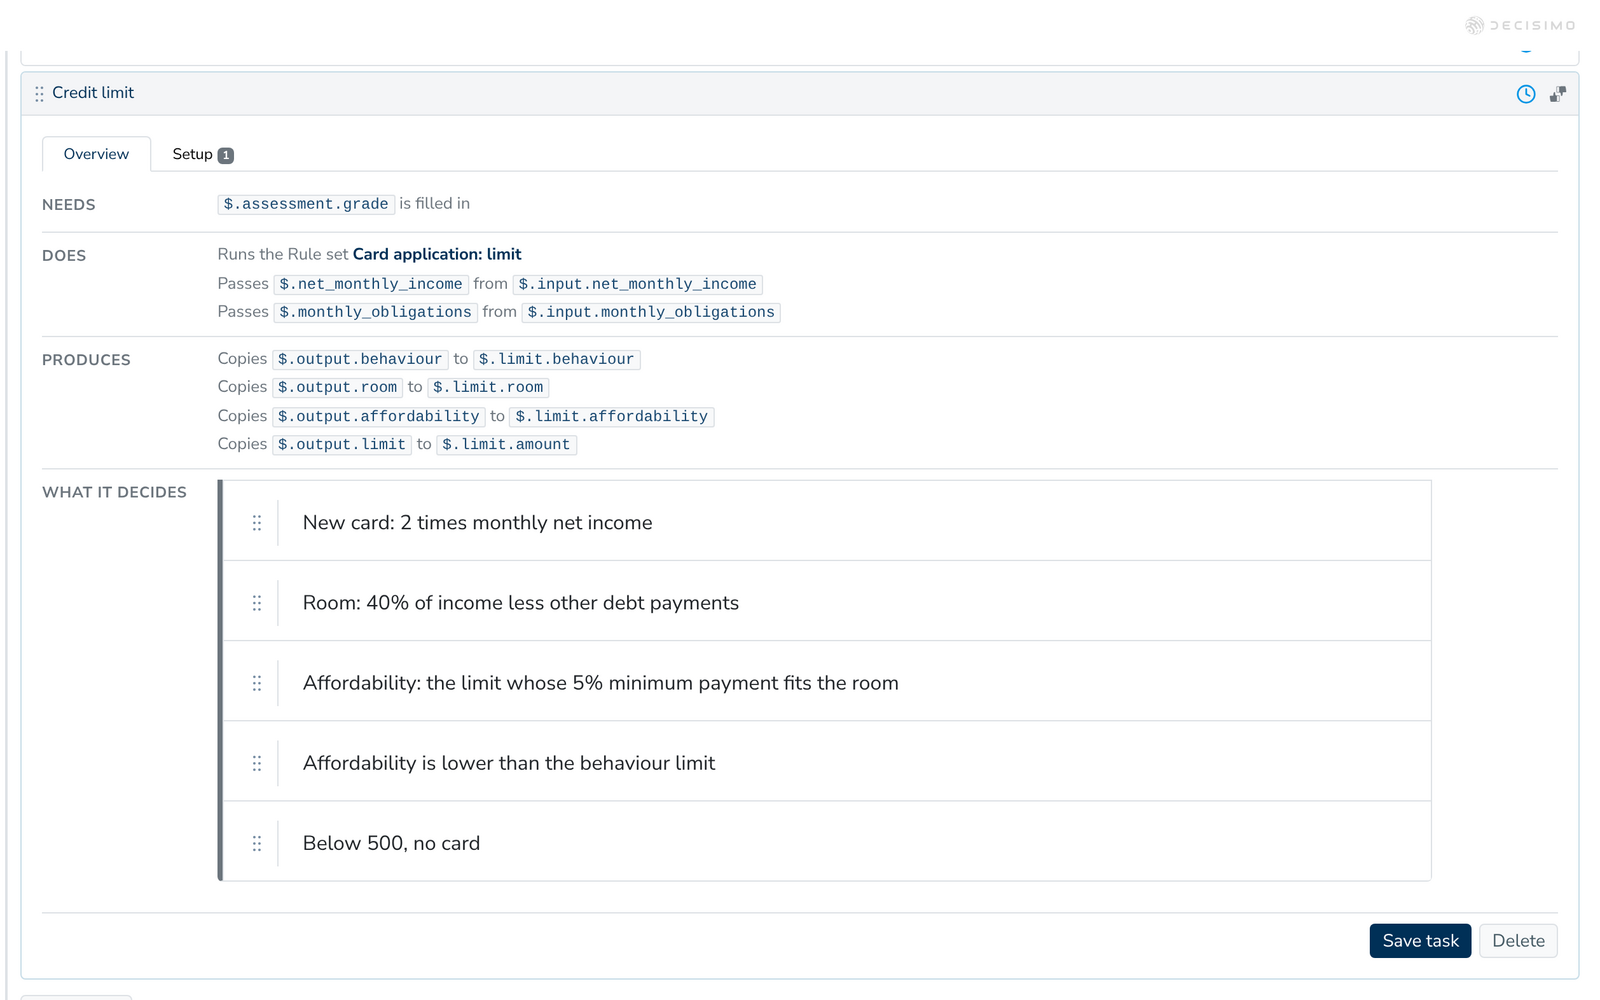Screen dimensions: 1600x1000
Task: Click drag handle of Room 40% rule
Action: pos(257,603)
